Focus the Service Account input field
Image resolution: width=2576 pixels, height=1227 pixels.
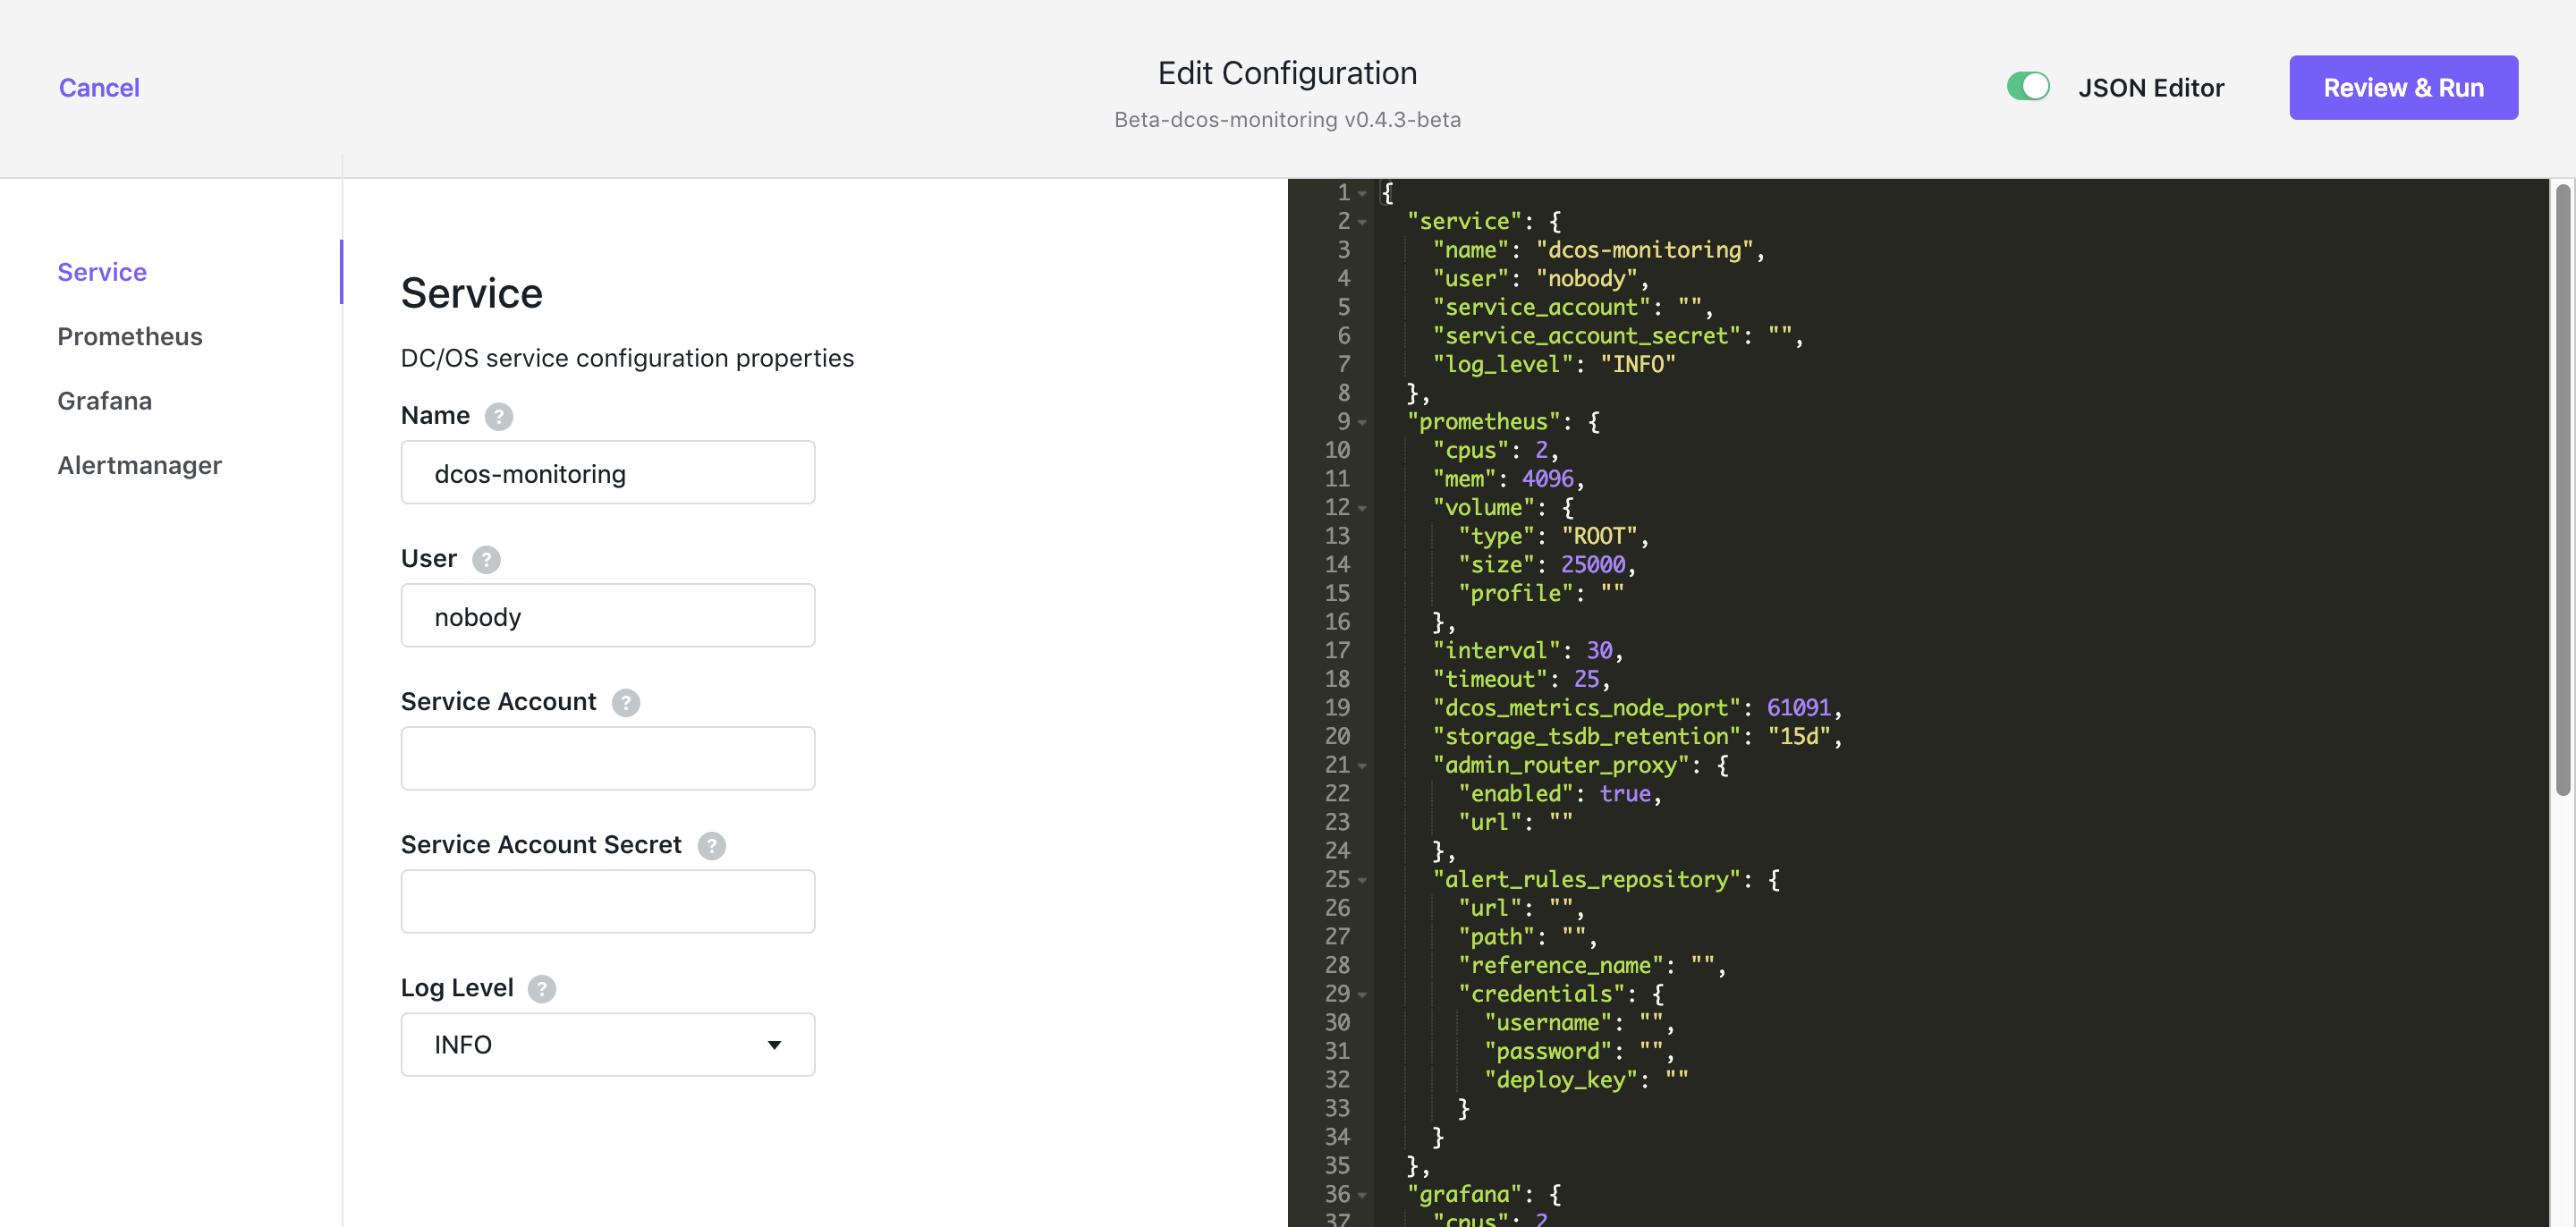607,758
